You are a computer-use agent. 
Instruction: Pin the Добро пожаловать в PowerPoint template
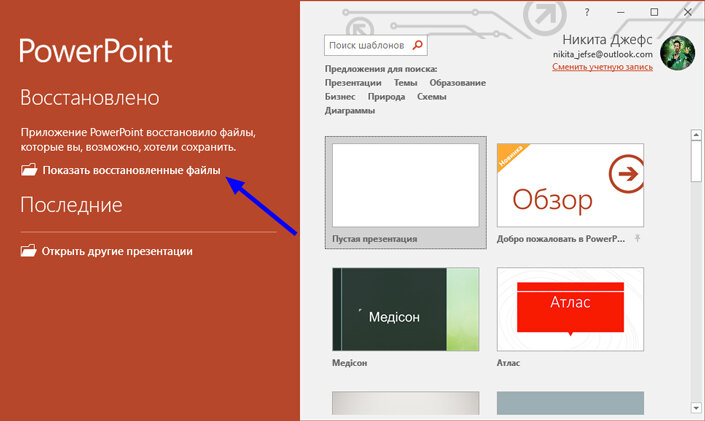click(637, 238)
